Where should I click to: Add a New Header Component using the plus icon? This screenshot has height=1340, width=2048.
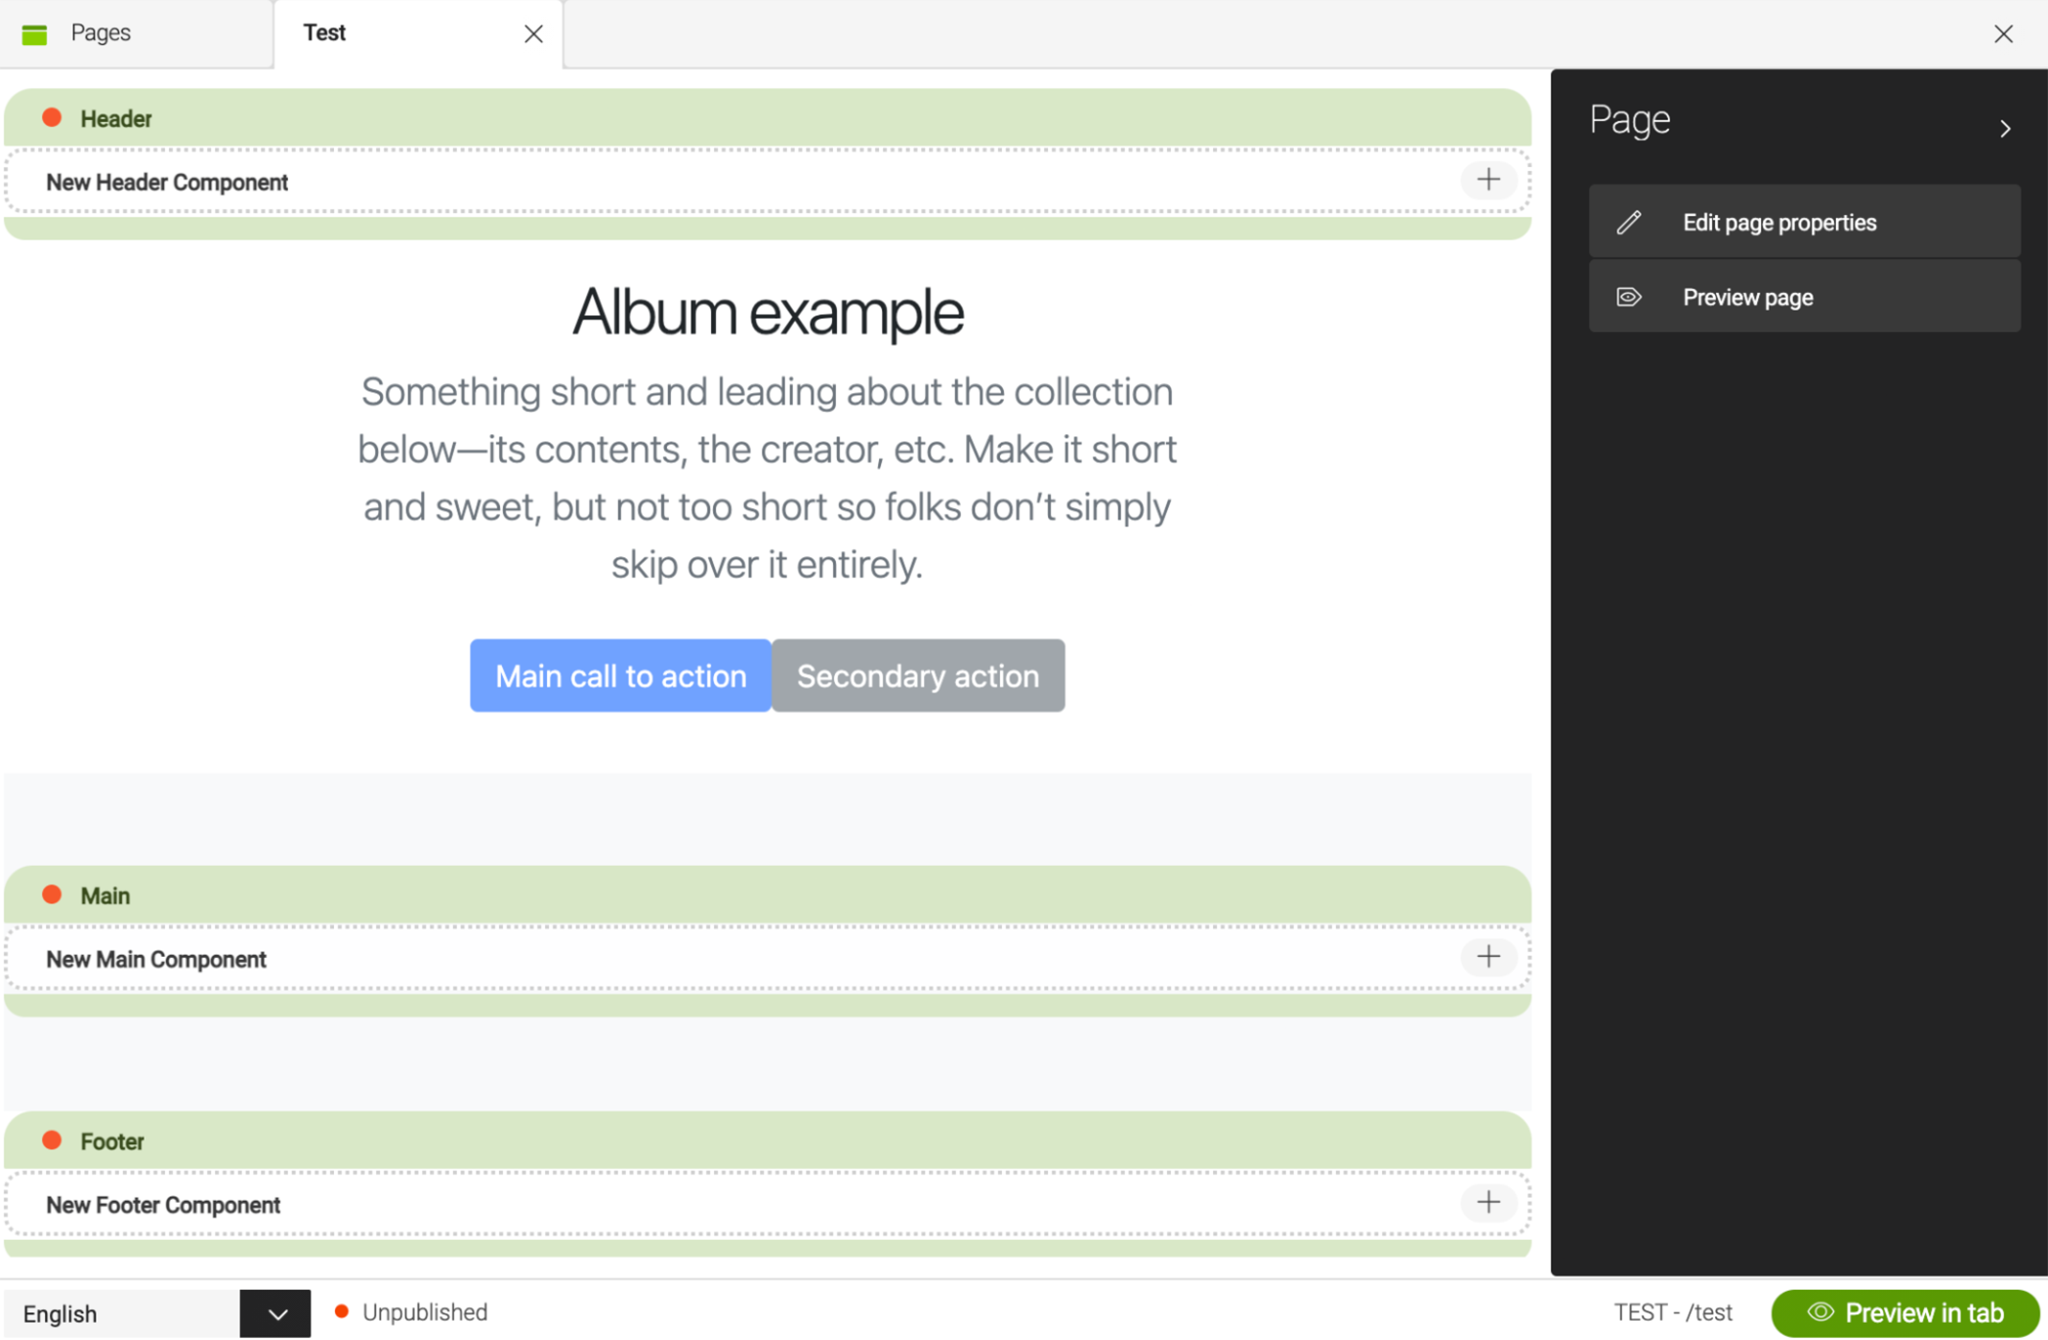pos(1487,180)
